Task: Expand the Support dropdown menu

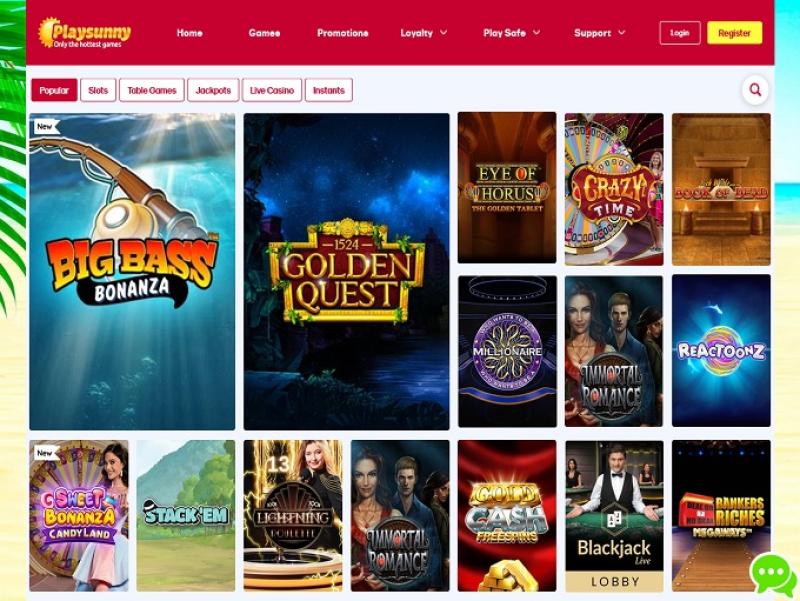Action: click(599, 33)
